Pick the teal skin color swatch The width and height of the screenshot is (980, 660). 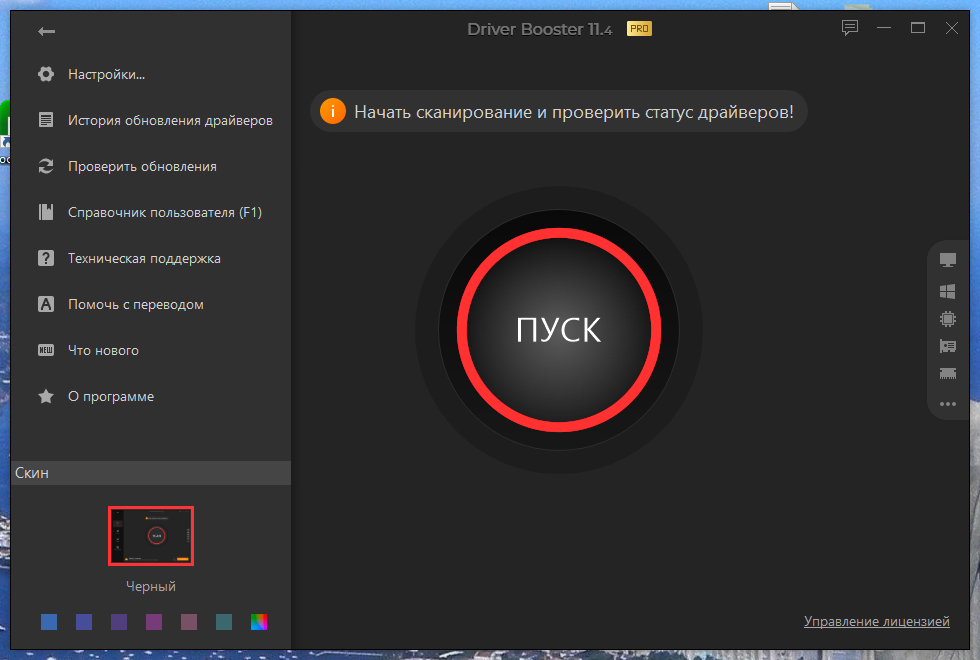tap(224, 622)
